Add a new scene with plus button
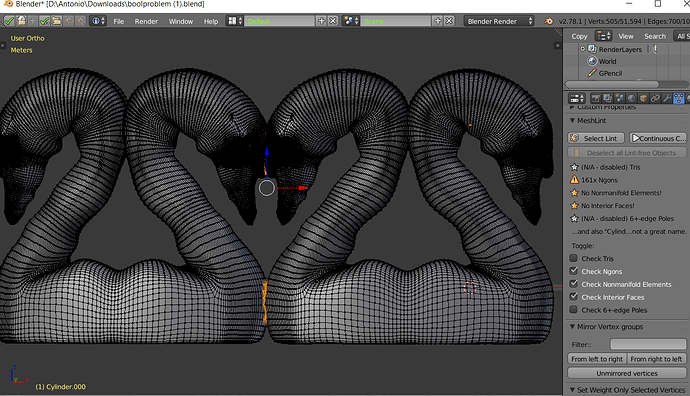 pyautogui.click(x=438, y=21)
